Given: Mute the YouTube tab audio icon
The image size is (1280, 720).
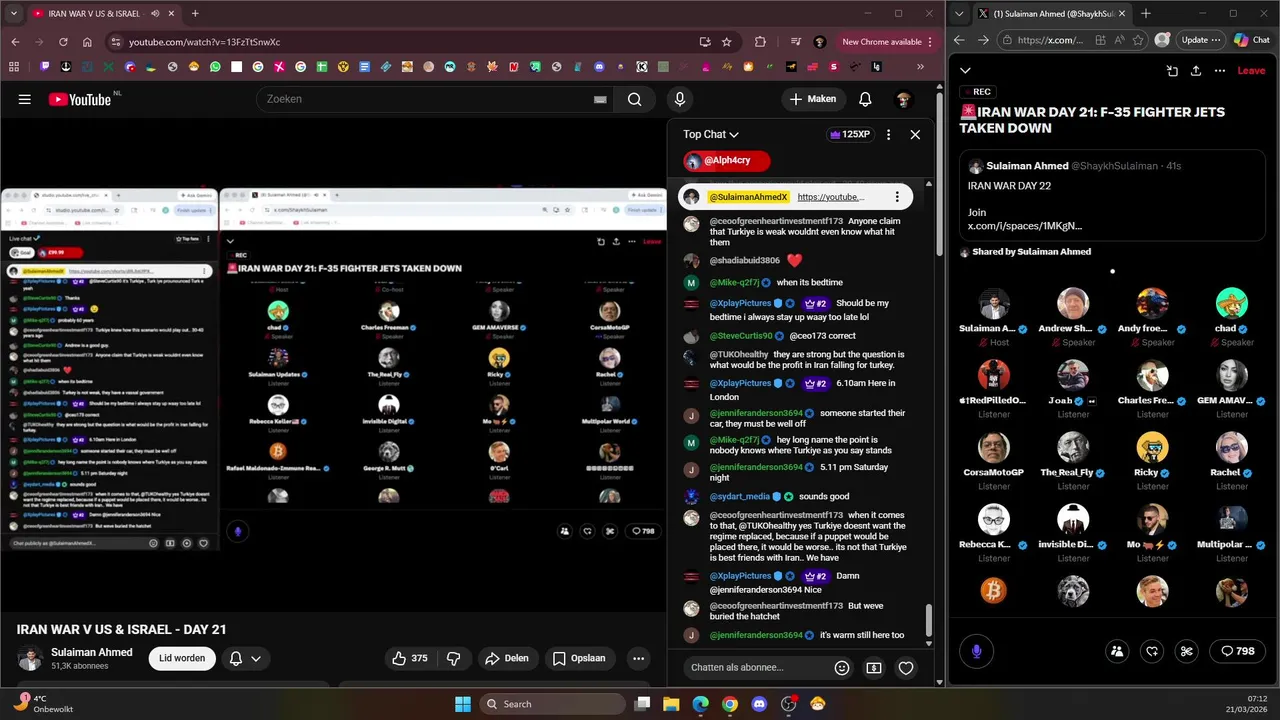Looking at the screenshot, I should pos(155,14).
